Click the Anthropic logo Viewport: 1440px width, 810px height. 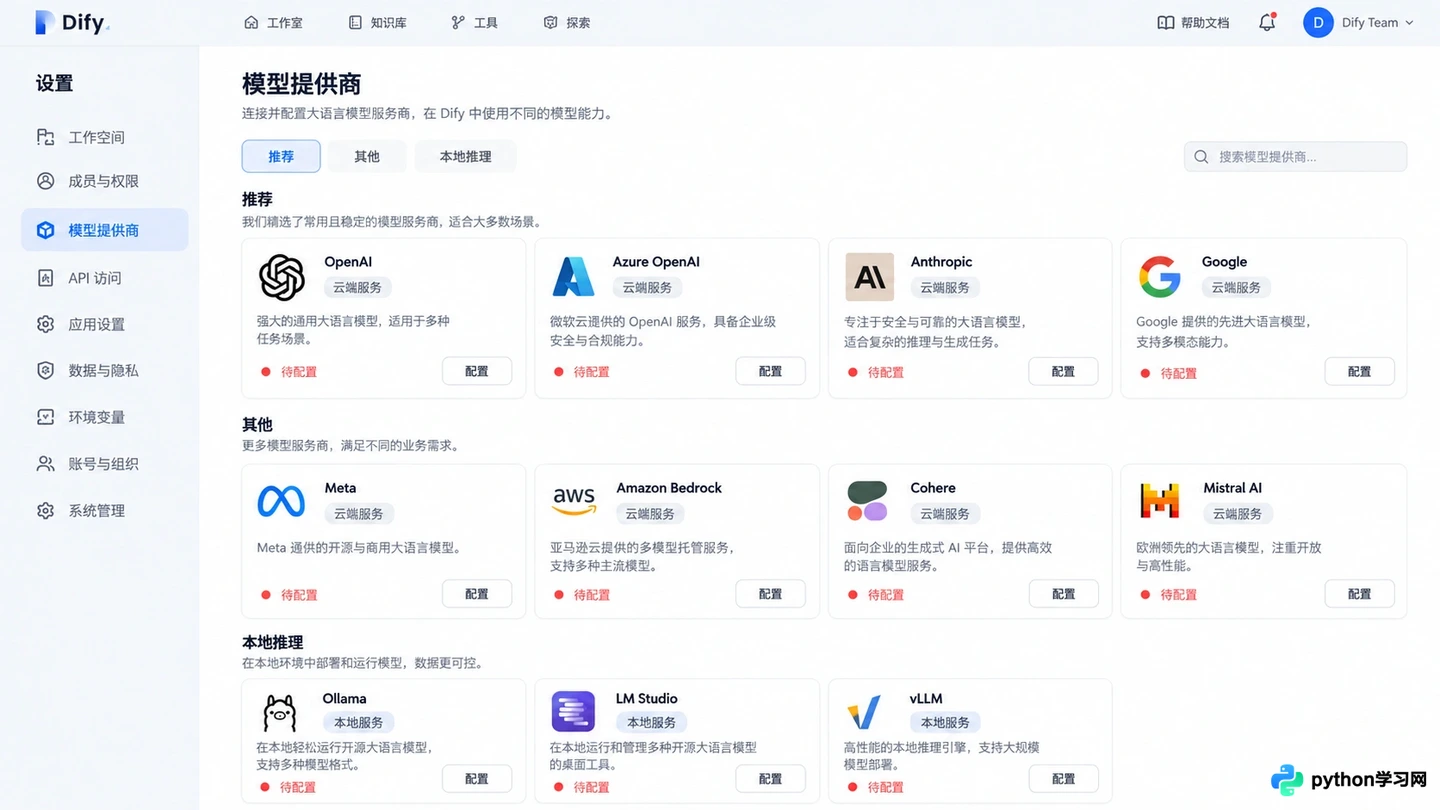(869, 277)
